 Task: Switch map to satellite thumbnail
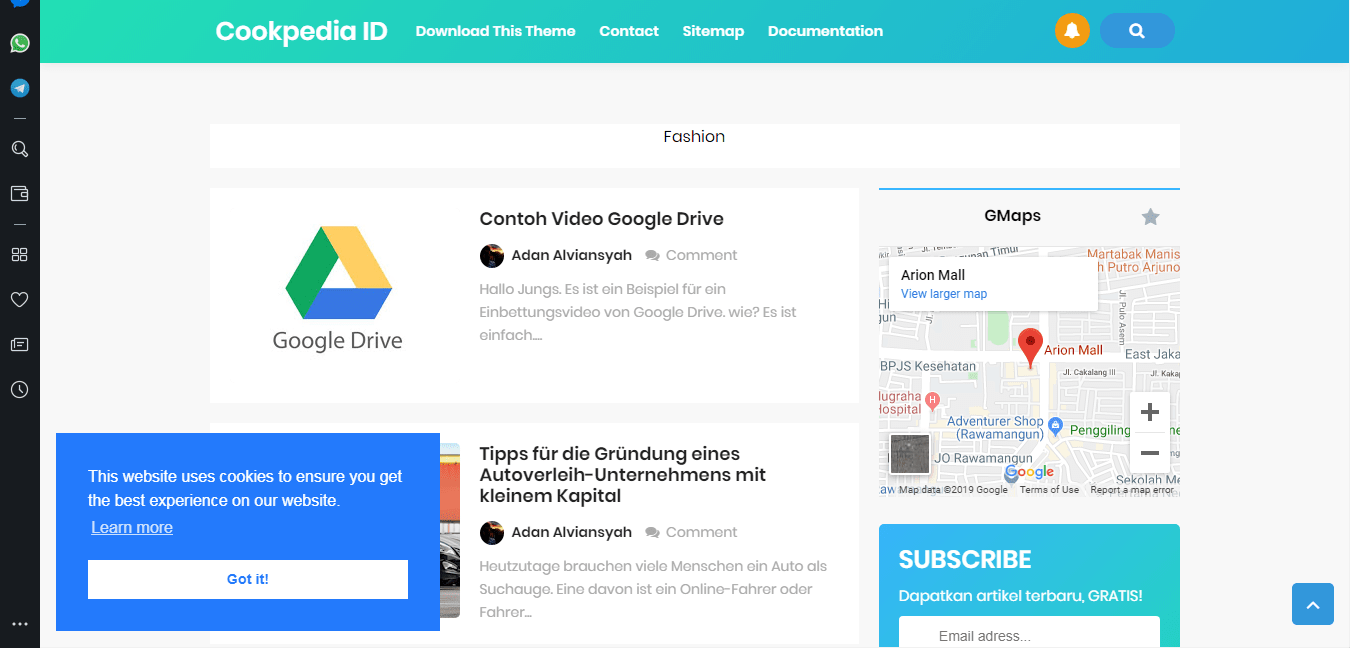(909, 454)
